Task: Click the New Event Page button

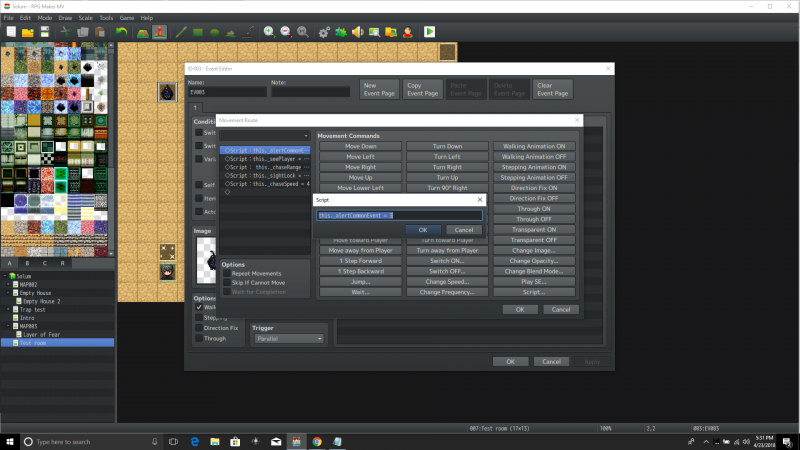Action: pyautogui.click(x=379, y=89)
